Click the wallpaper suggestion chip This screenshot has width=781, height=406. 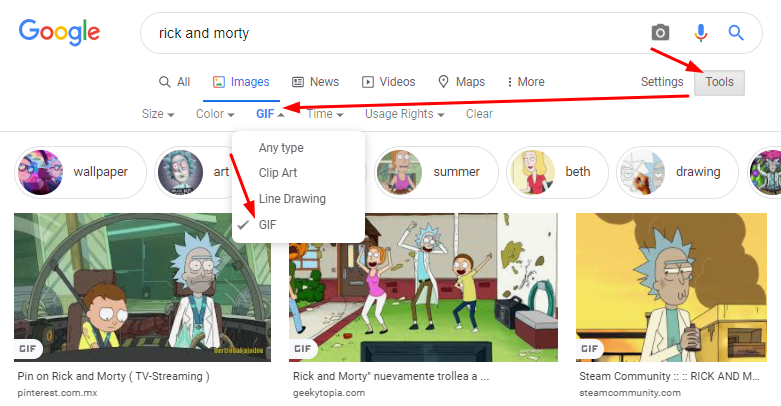pyautogui.click(x=80, y=172)
